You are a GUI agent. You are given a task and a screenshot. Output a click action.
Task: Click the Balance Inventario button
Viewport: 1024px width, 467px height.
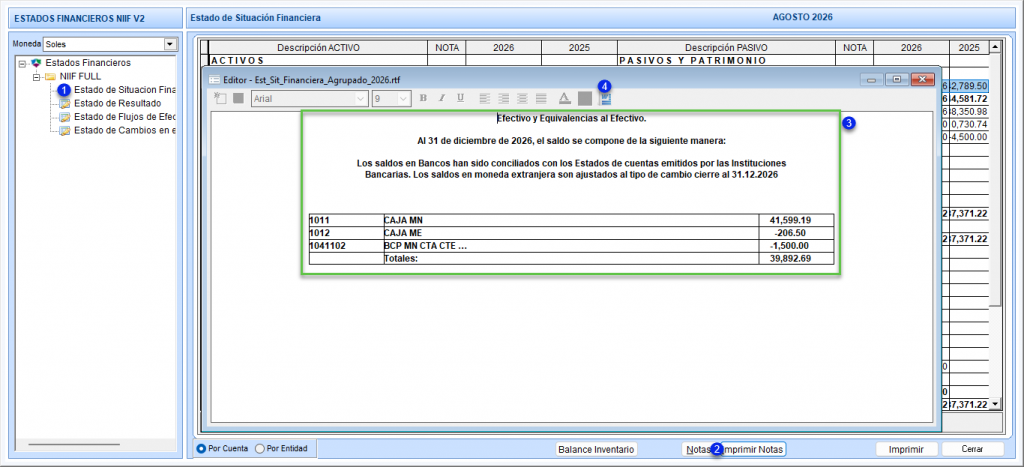click(x=596, y=449)
